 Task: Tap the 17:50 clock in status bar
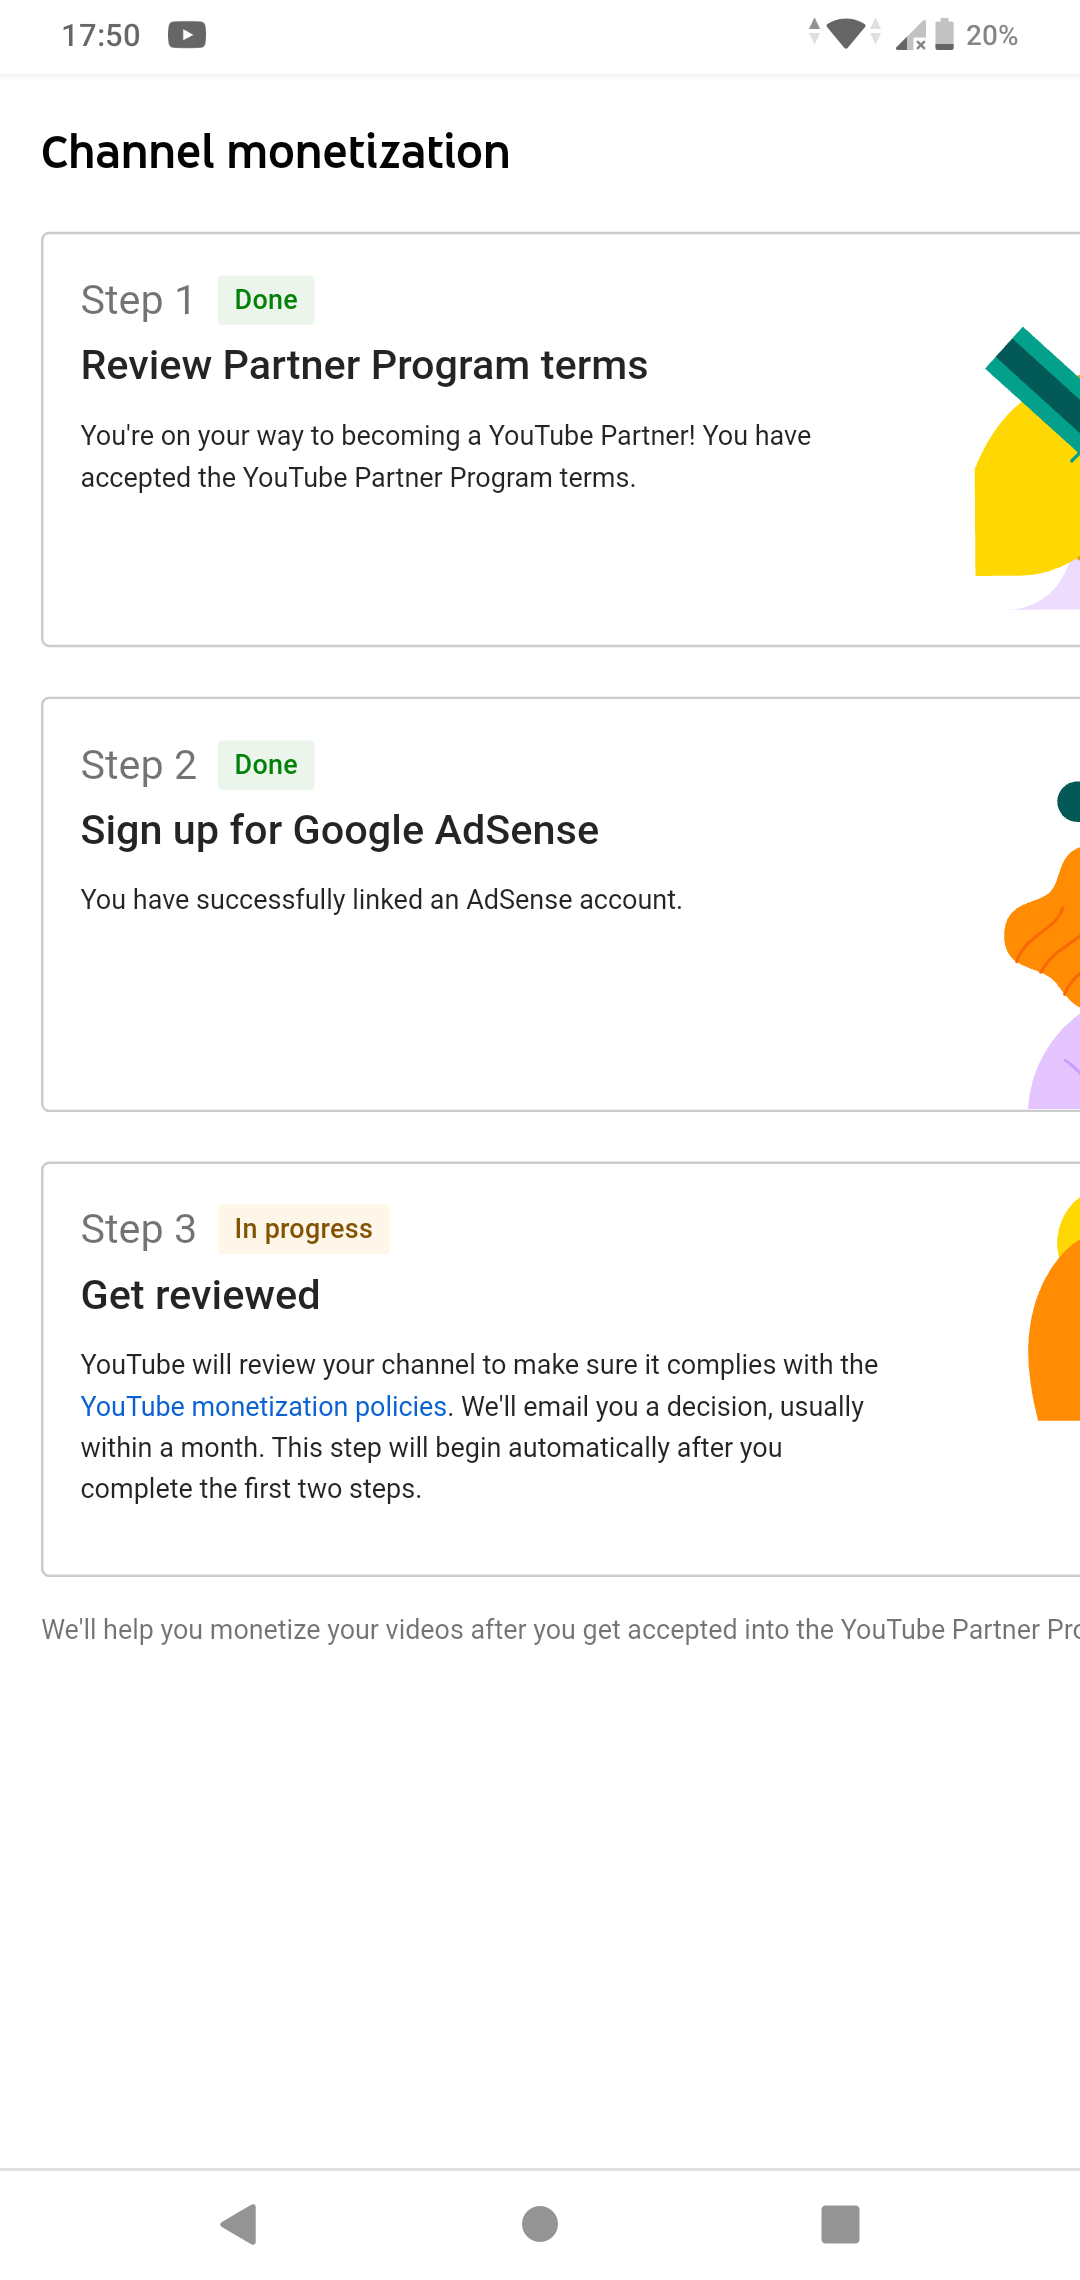coord(101,36)
